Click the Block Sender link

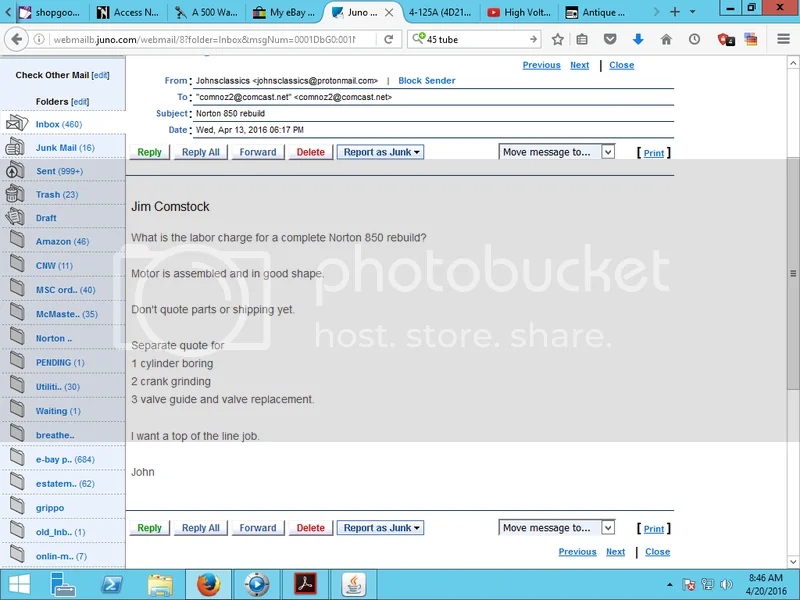(426, 81)
